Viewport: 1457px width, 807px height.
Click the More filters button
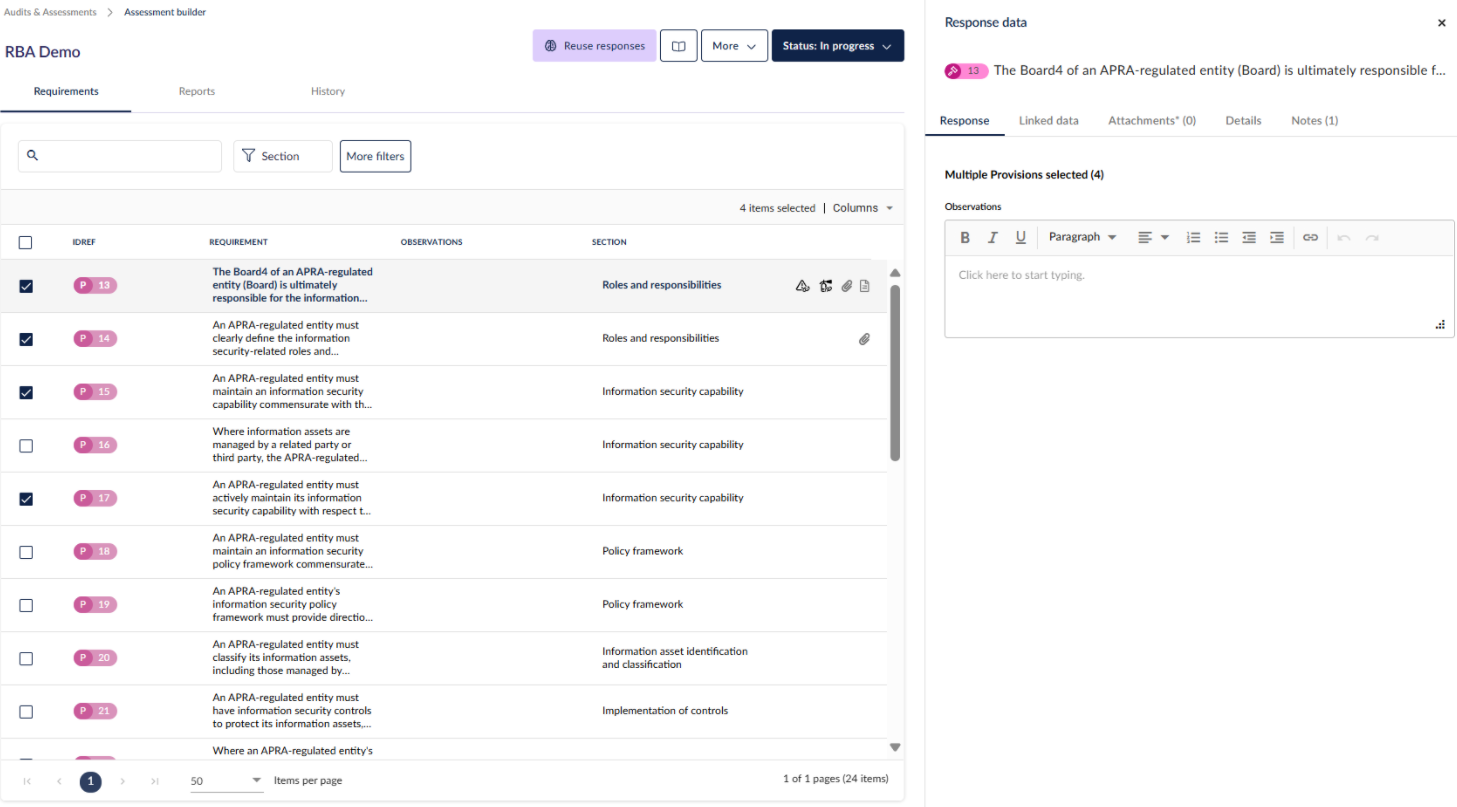click(x=375, y=156)
